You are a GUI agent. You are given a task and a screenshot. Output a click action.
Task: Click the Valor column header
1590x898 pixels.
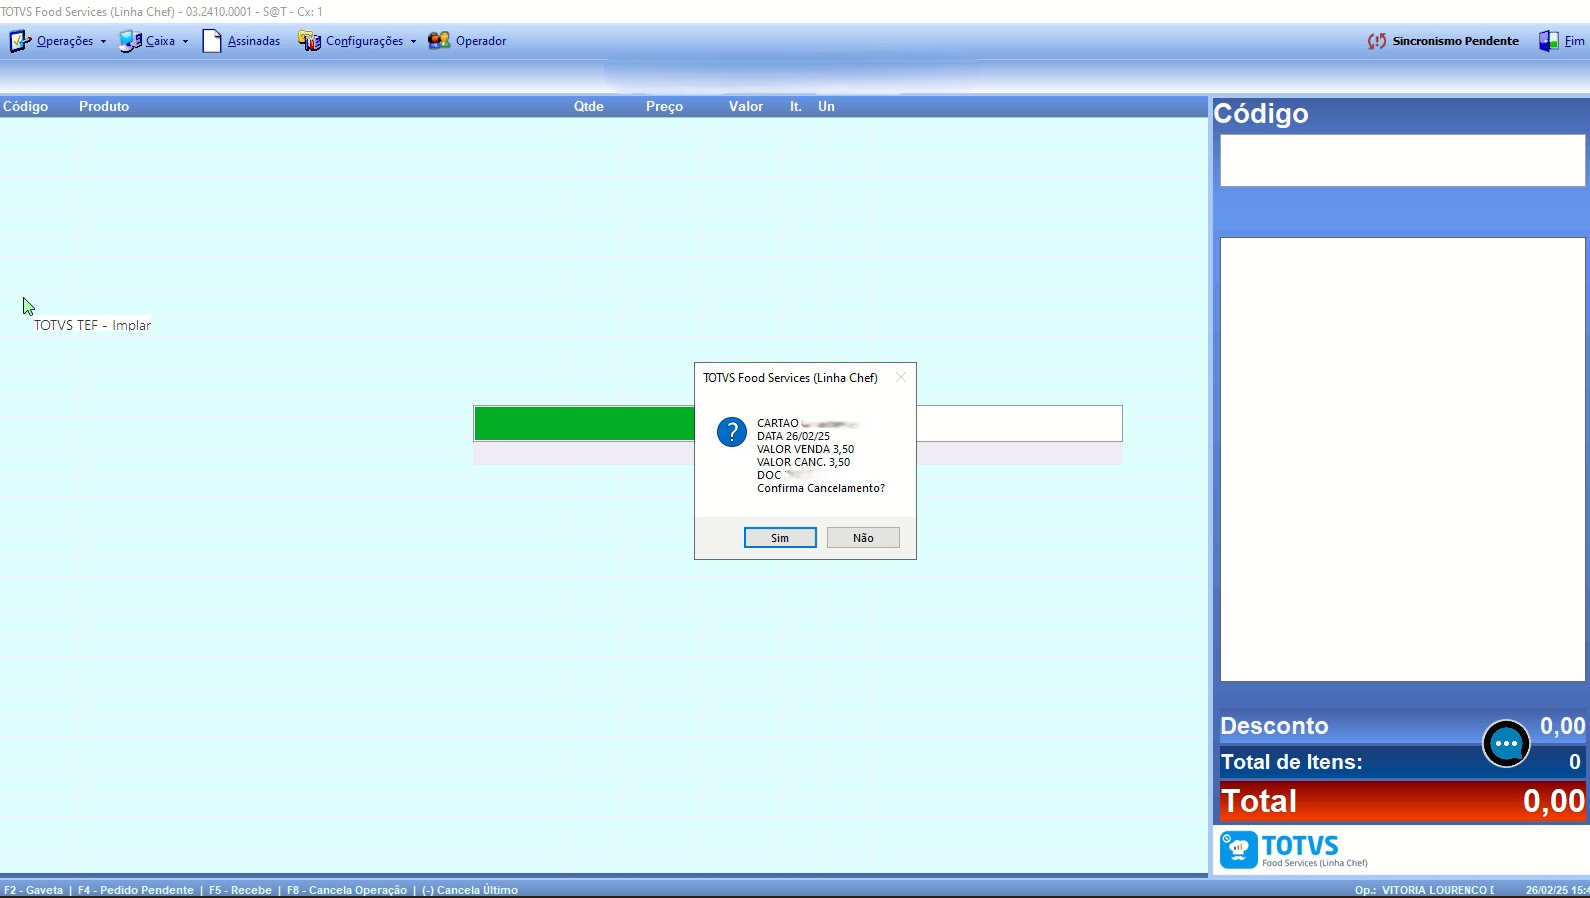[x=746, y=106]
